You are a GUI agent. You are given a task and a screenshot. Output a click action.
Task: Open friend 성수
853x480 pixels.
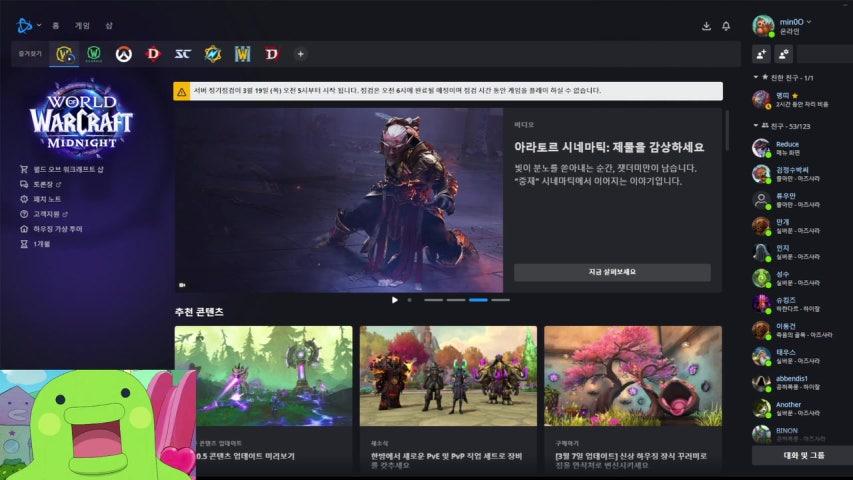click(x=800, y=279)
